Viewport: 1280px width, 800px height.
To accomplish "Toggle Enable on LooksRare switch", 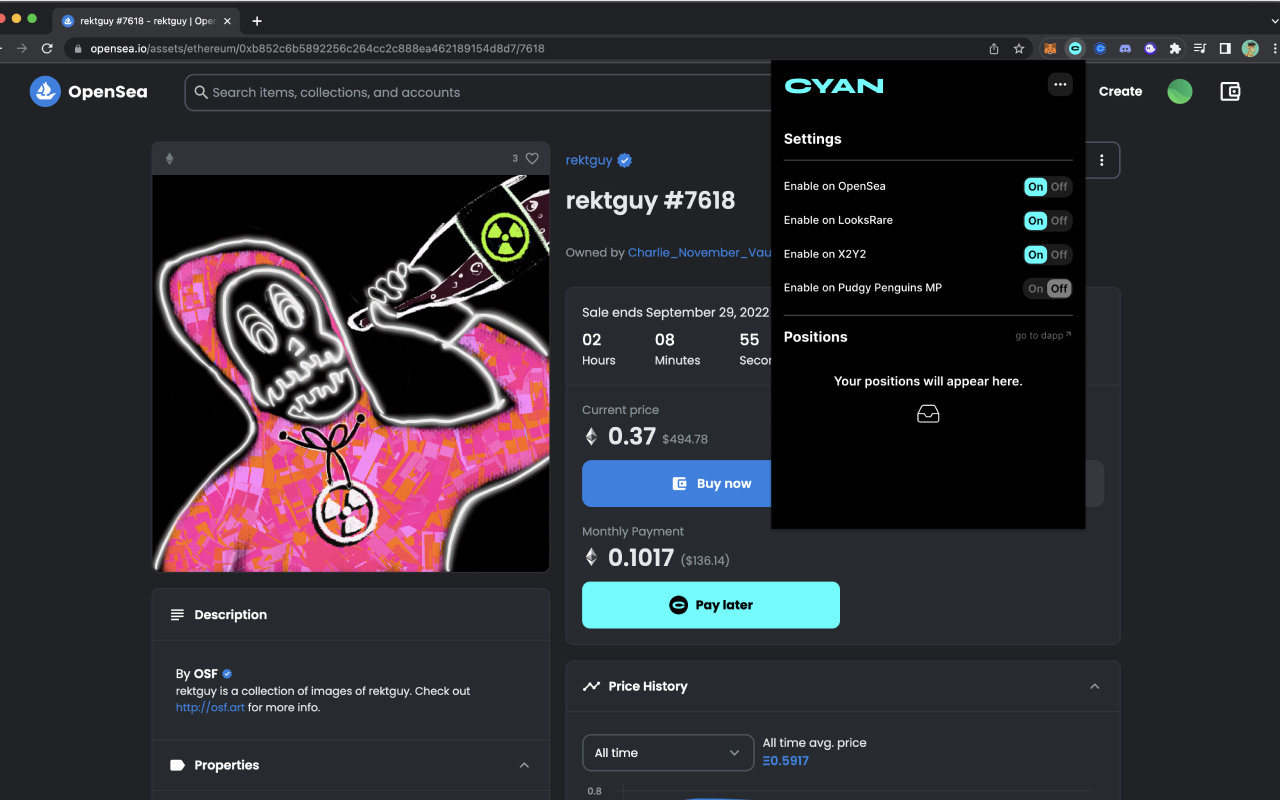I will point(1047,220).
